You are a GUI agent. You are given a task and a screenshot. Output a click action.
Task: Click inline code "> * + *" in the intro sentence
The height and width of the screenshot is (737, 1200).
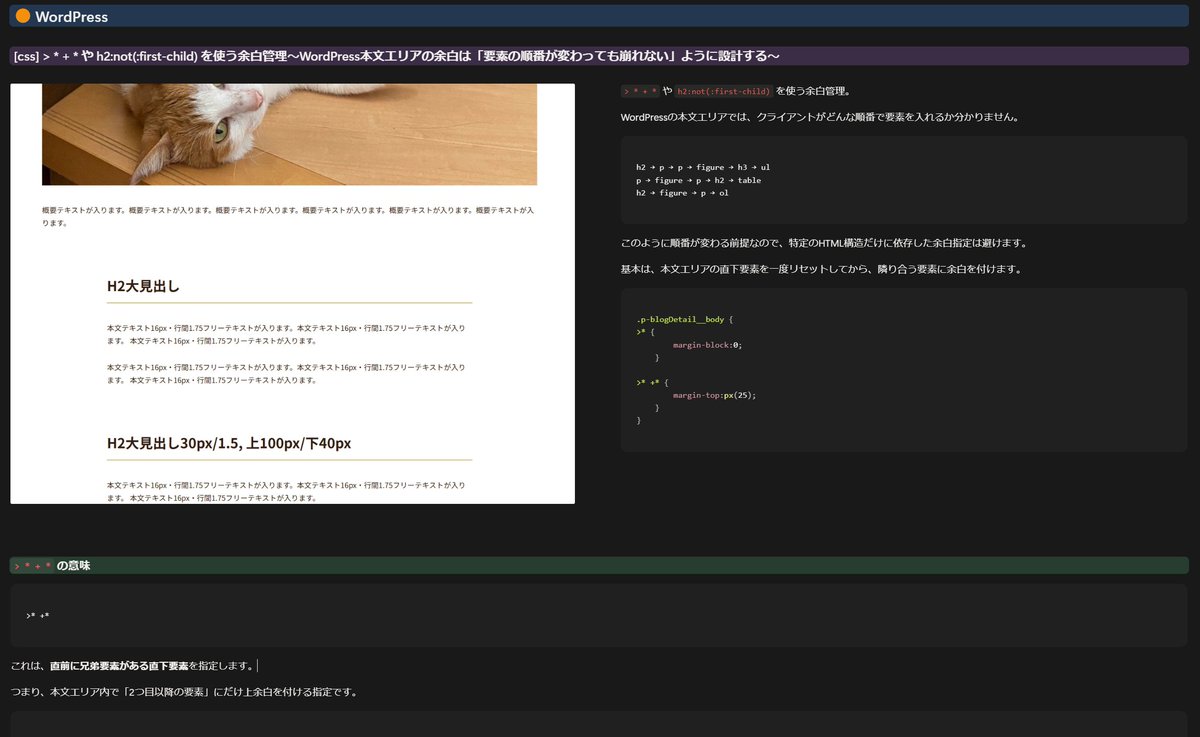click(640, 91)
